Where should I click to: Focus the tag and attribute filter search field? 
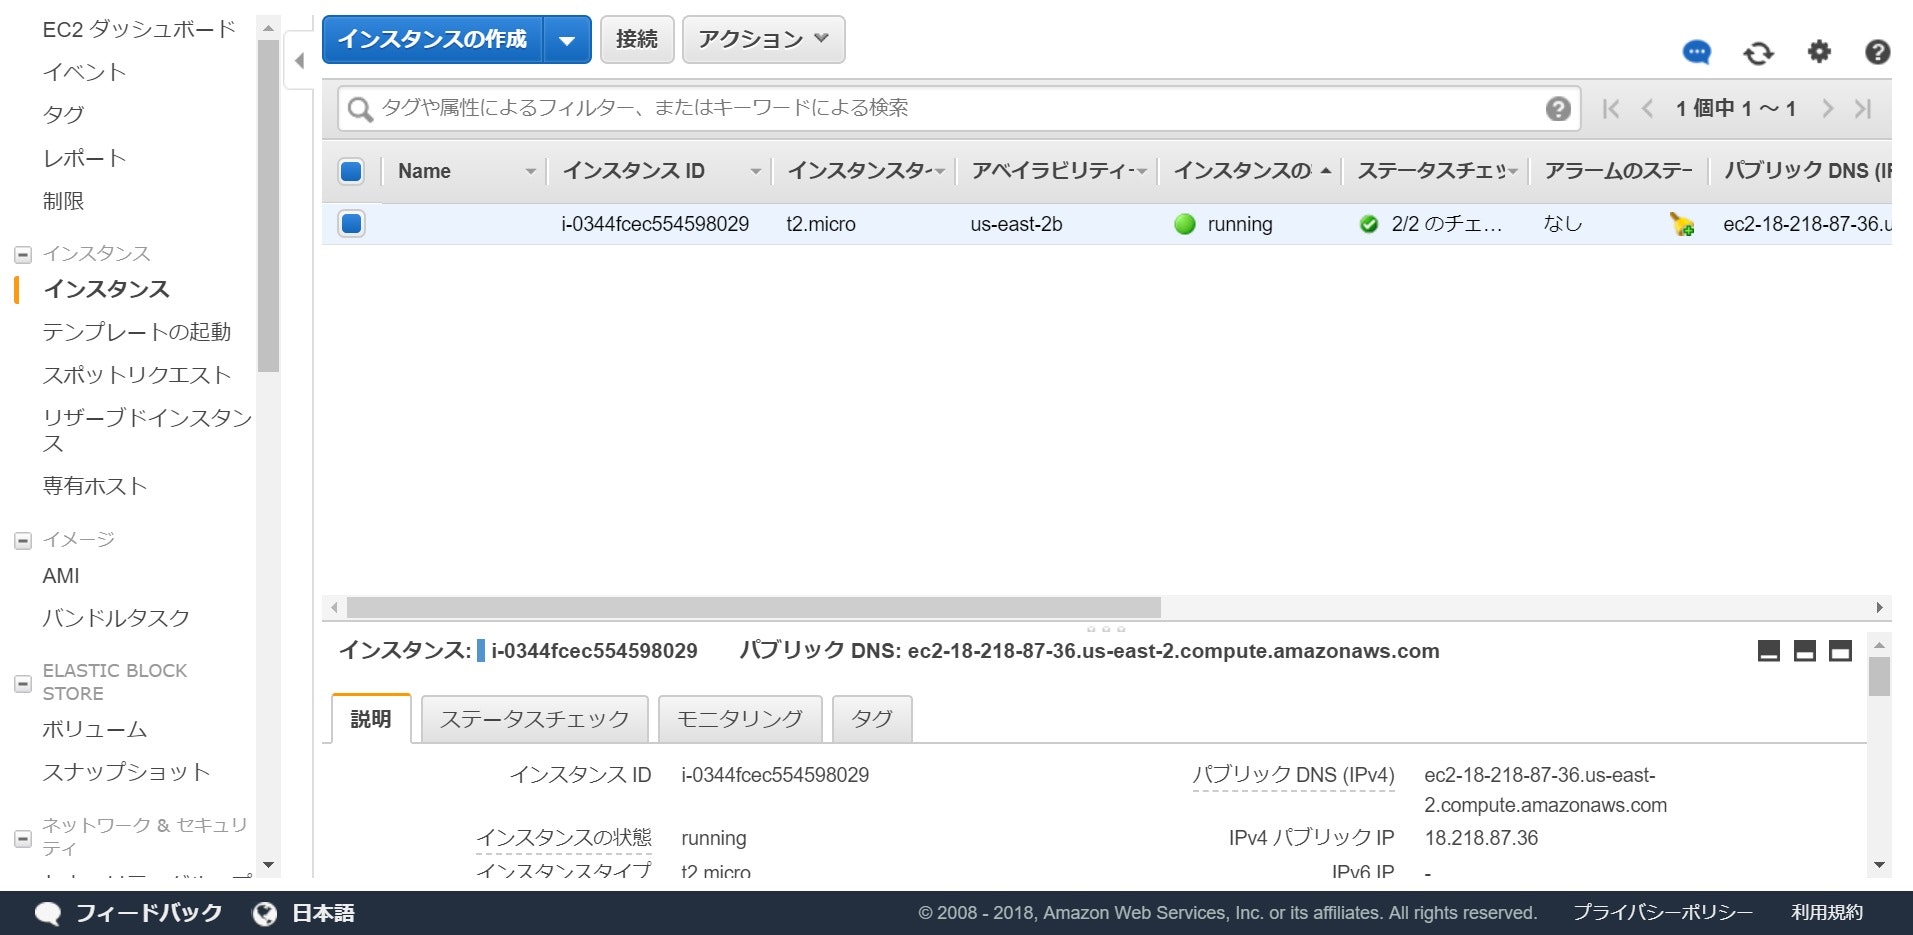click(x=960, y=109)
